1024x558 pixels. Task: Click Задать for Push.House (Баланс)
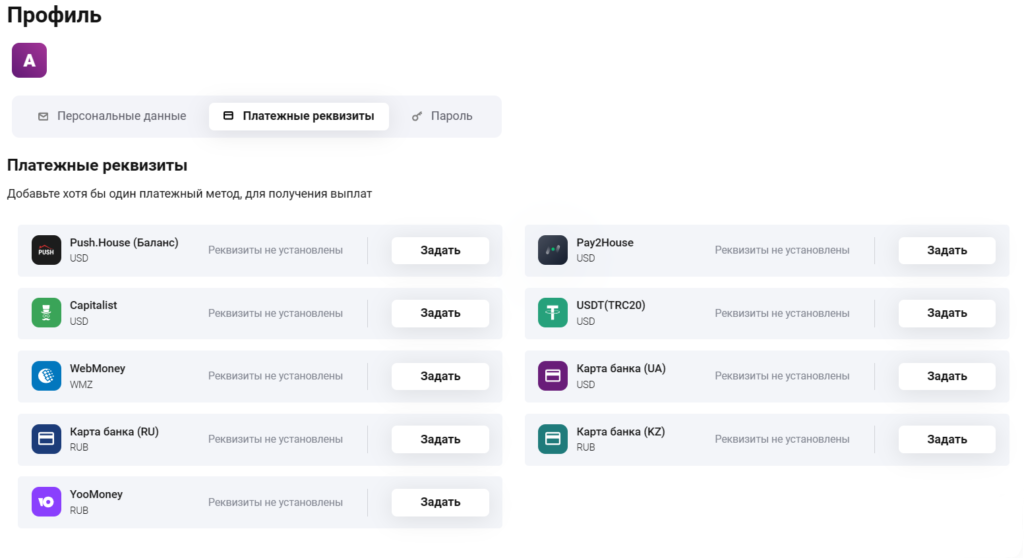click(x=440, y=251)
